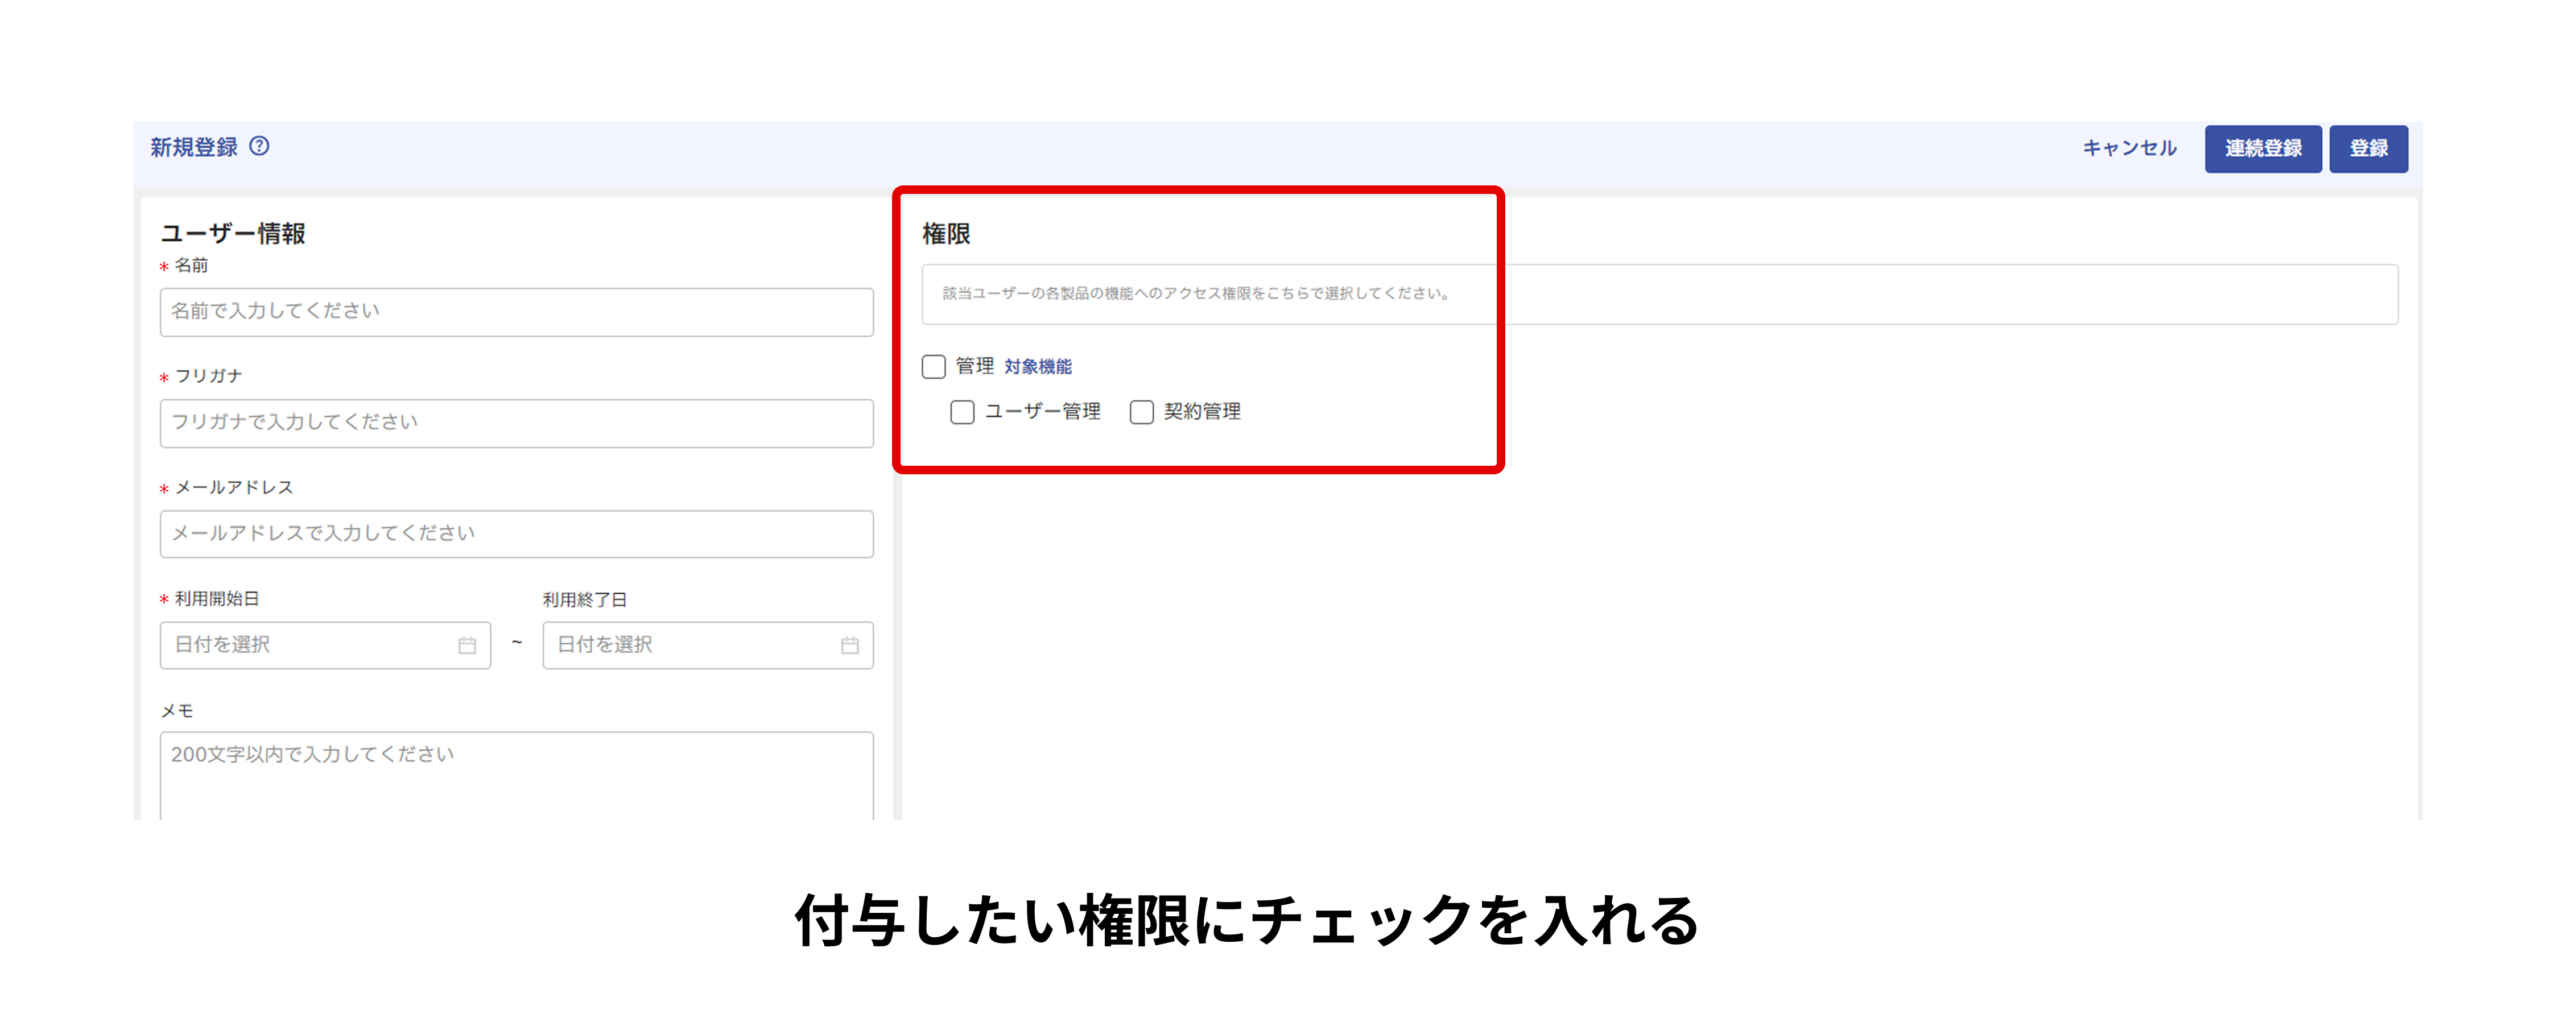Image resolution: width=2560 pixels, height=1022 pixels.
Task: Click calendar icon in 利用開始日 field
Action: pos(466,645)
